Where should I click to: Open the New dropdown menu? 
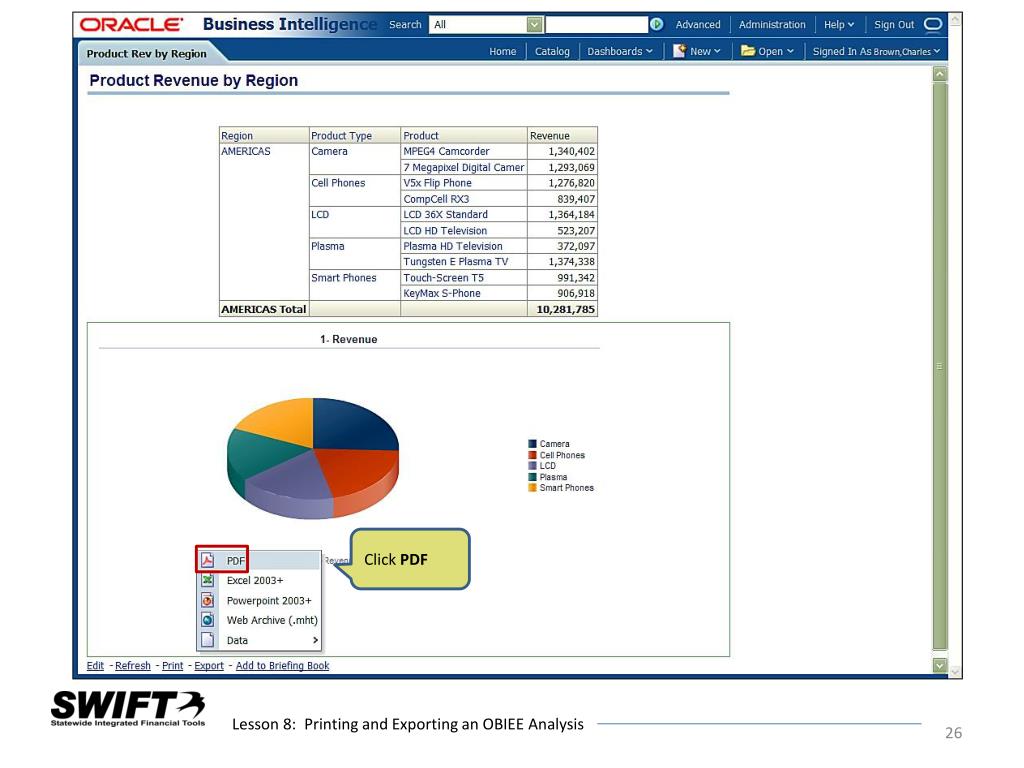coord(705,51)
